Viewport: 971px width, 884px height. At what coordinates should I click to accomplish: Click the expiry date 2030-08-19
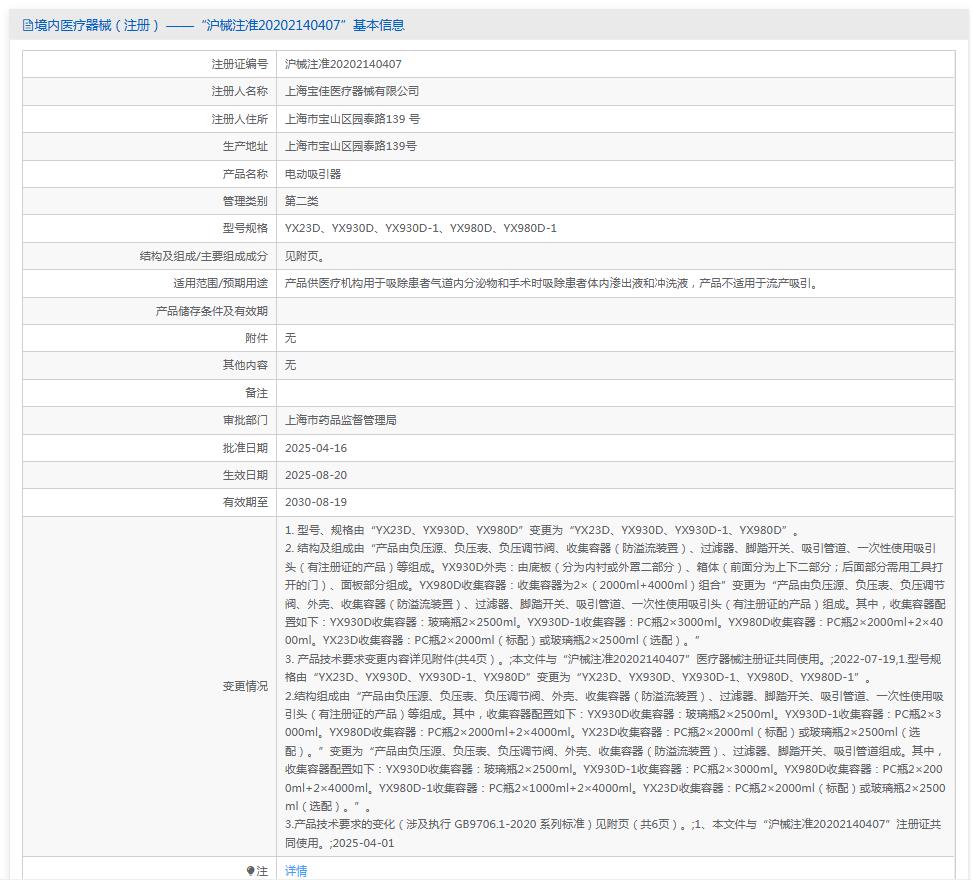point(316,502)
